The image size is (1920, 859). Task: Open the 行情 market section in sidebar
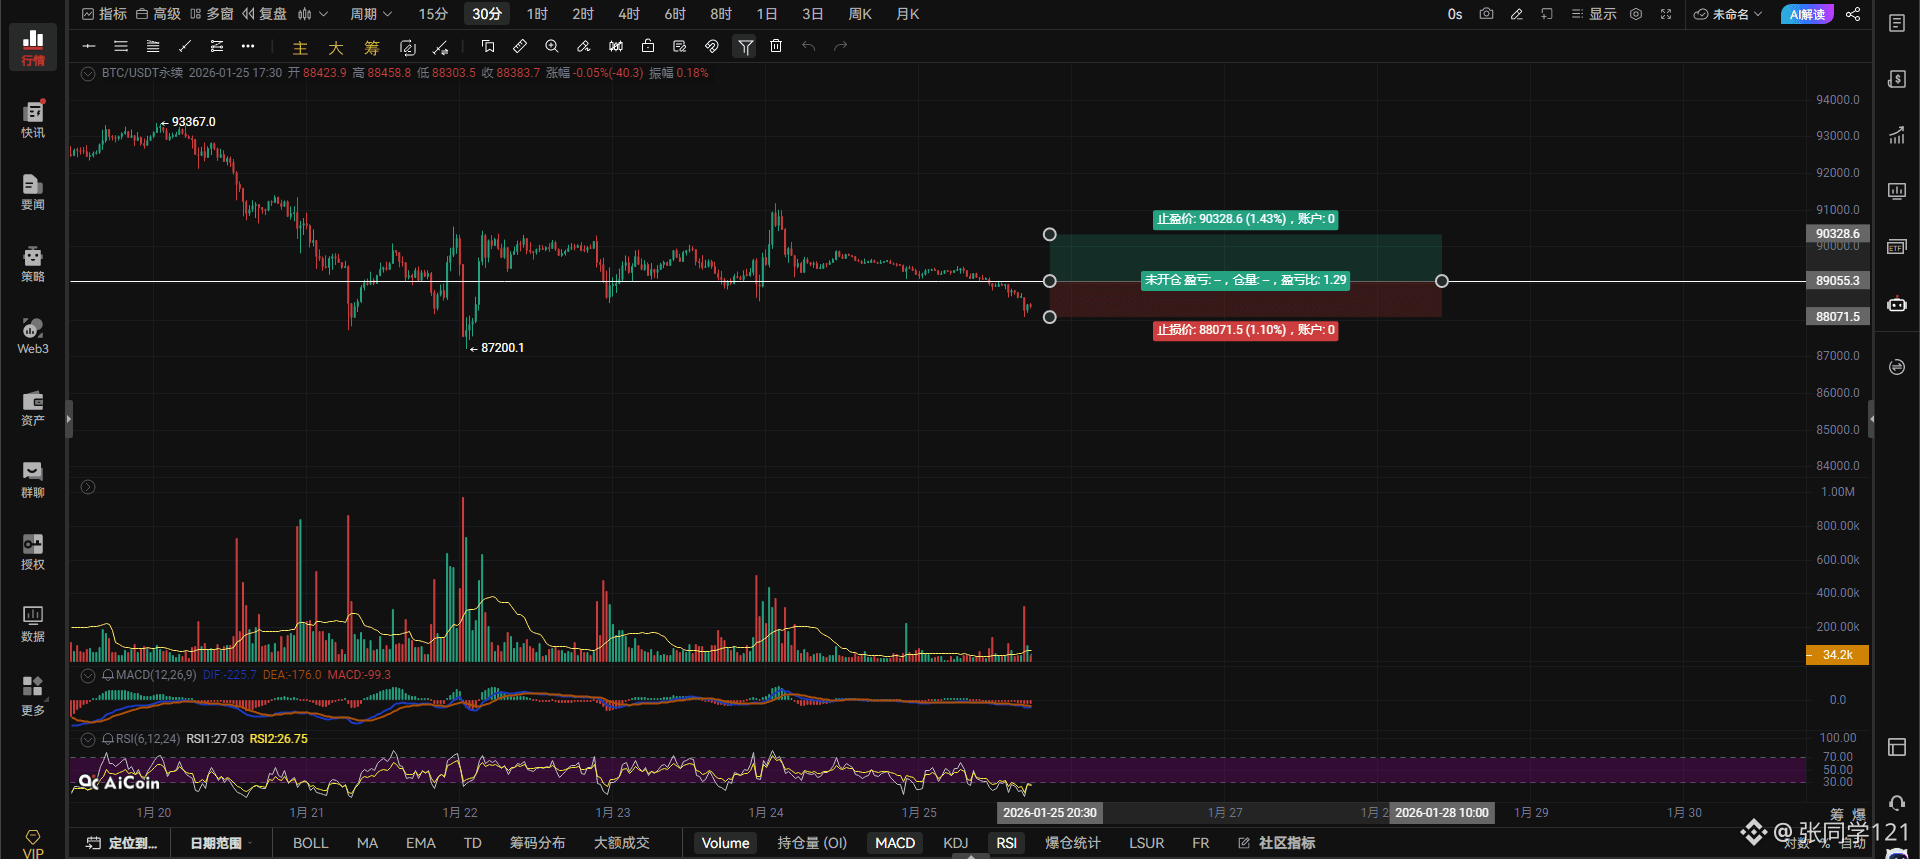pyautogui.click(x=33, y=47)
